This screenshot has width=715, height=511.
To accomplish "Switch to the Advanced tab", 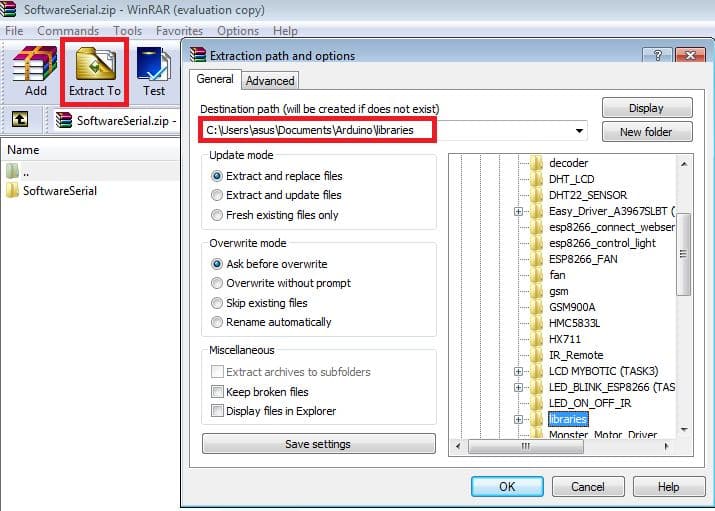I will [x=270, y=81].
